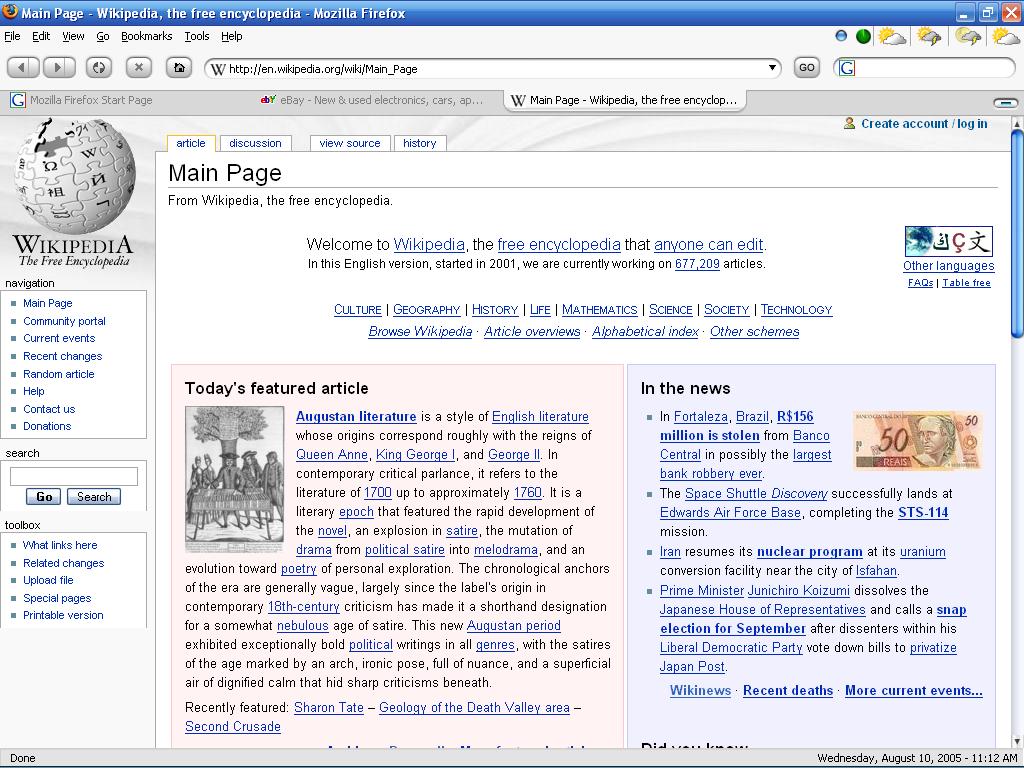Open the Culture category link
Screen dimensions: 1024x768
pos(358,310)
